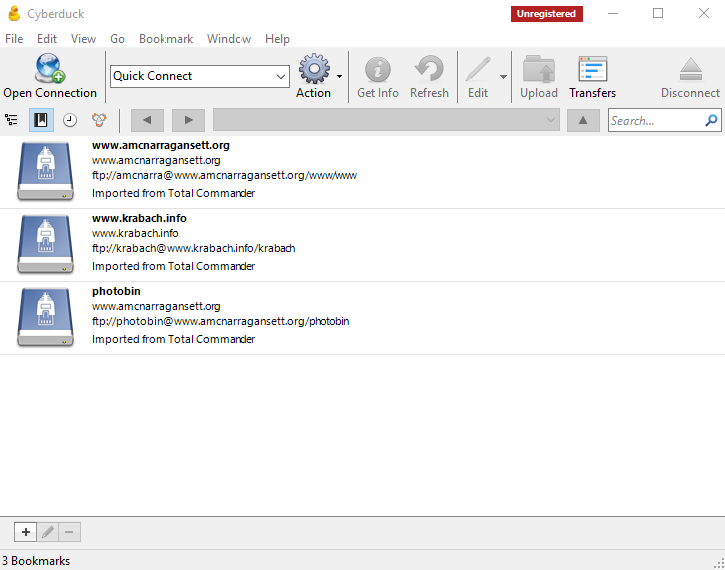Open the Transfers window

pyautogui.click(x=592, y=69)
